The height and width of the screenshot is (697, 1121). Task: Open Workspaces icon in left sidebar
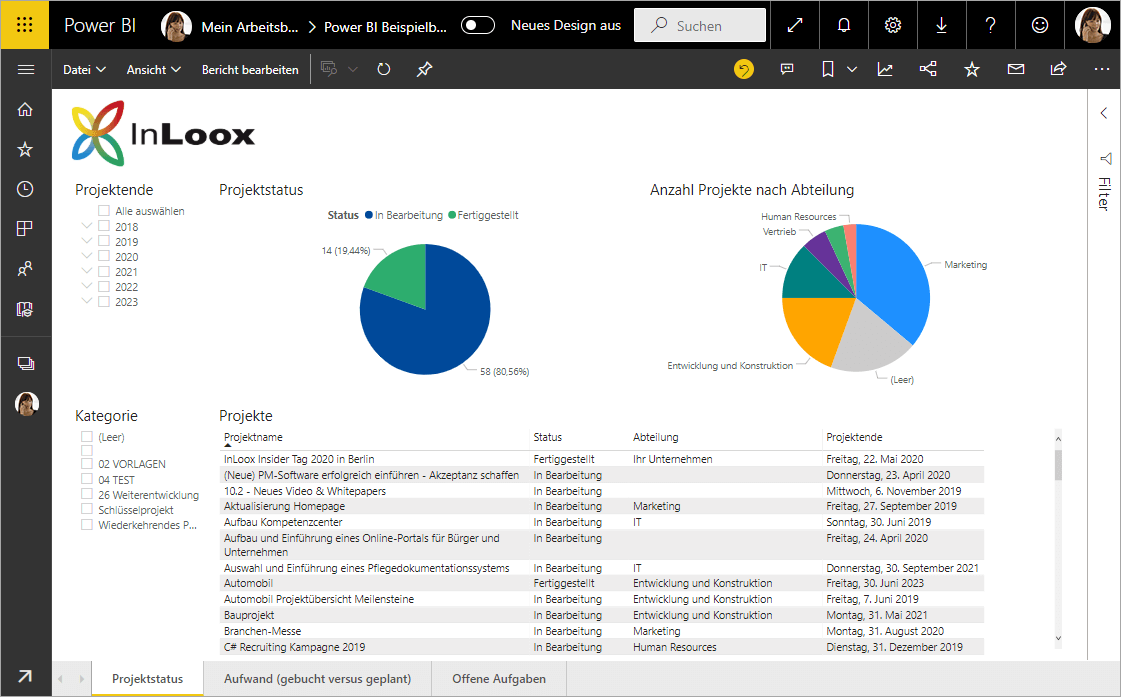click(x=26, y=363)
